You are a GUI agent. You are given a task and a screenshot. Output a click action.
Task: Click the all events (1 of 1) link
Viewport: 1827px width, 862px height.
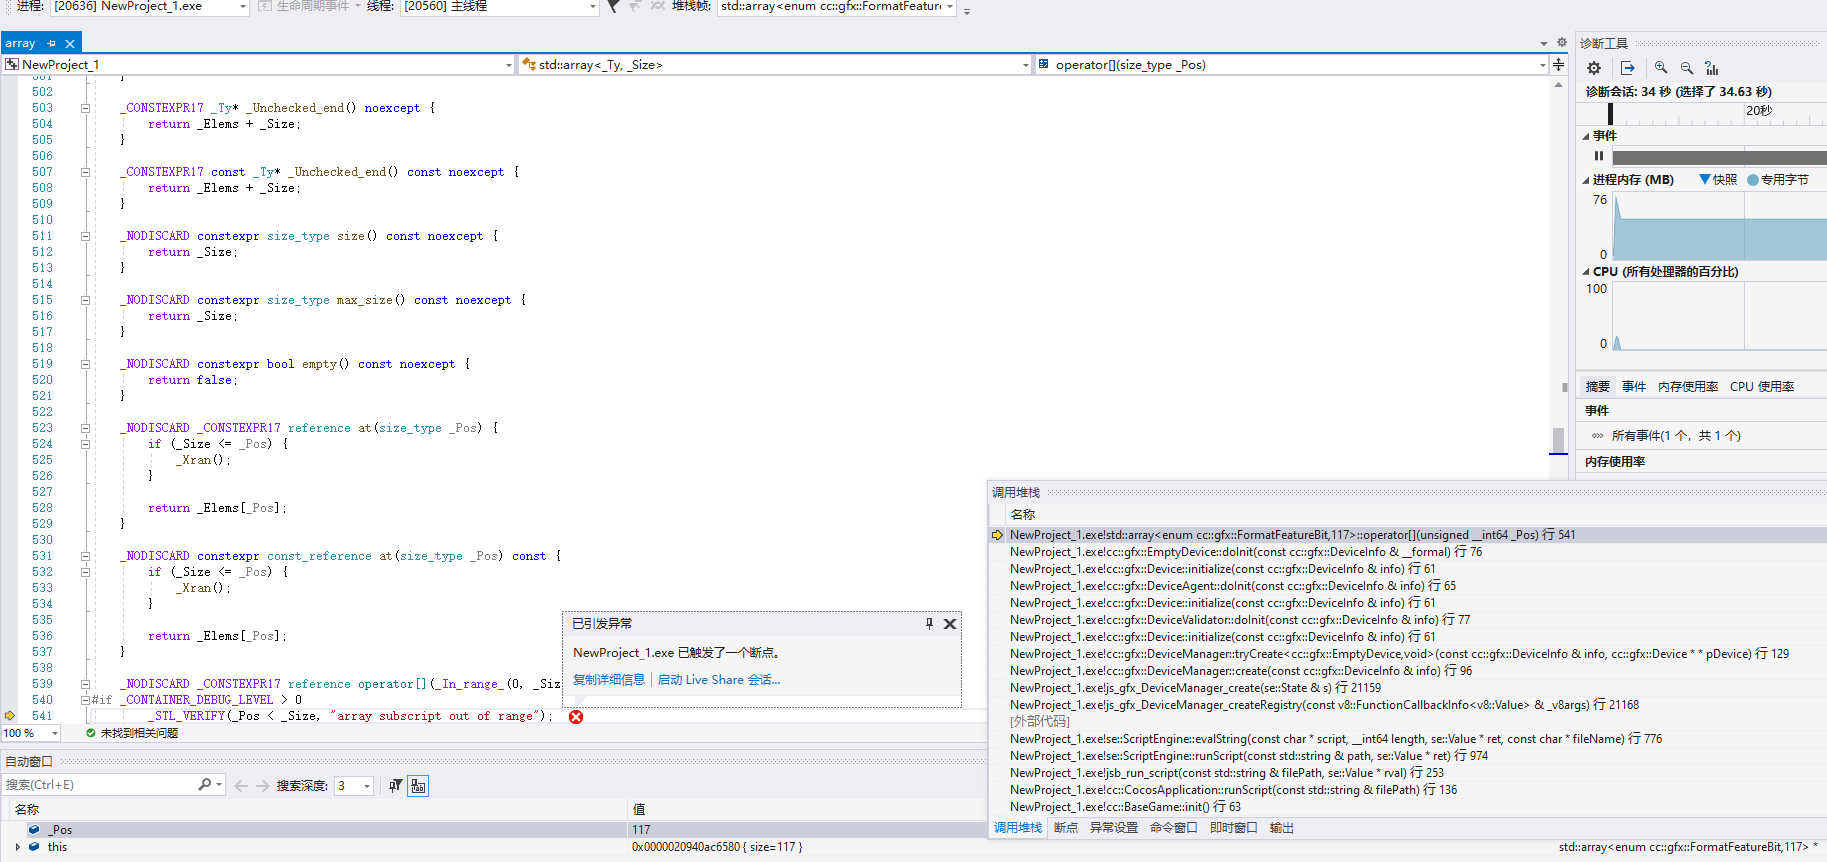click(x=1676, y=436)
